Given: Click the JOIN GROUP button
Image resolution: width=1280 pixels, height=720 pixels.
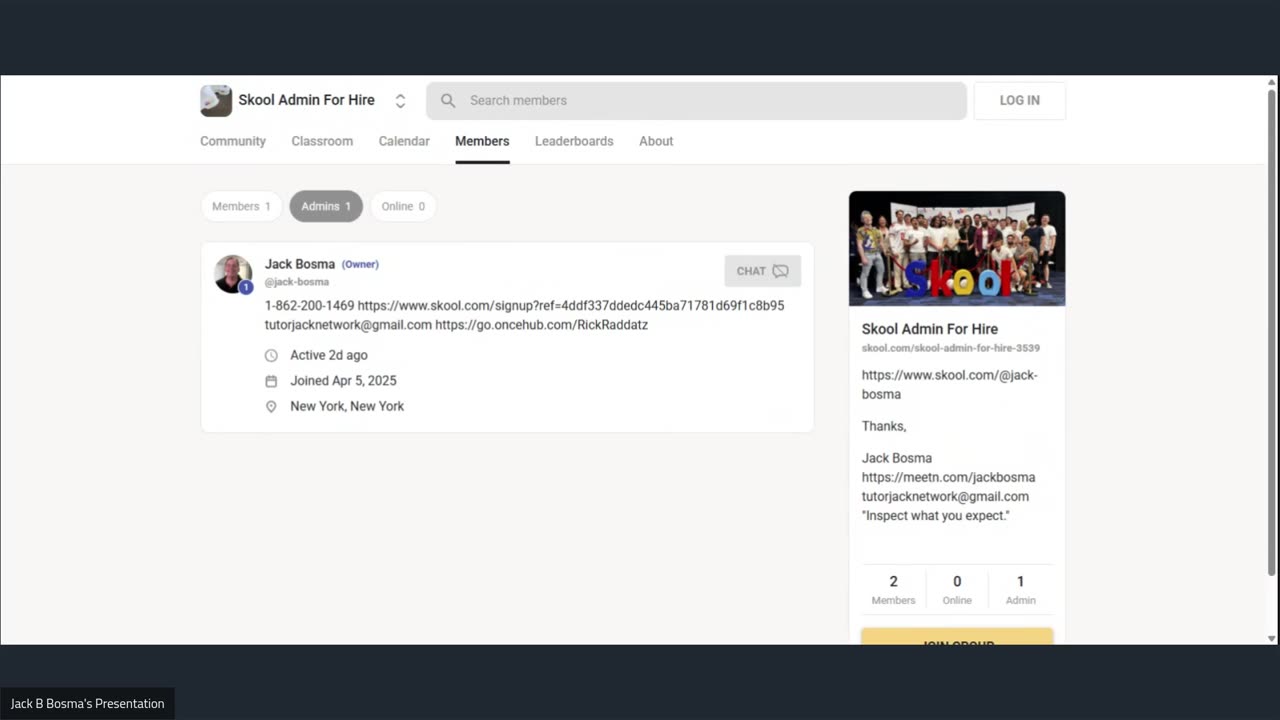Looking at the screenshot, I should click(957, 637).
